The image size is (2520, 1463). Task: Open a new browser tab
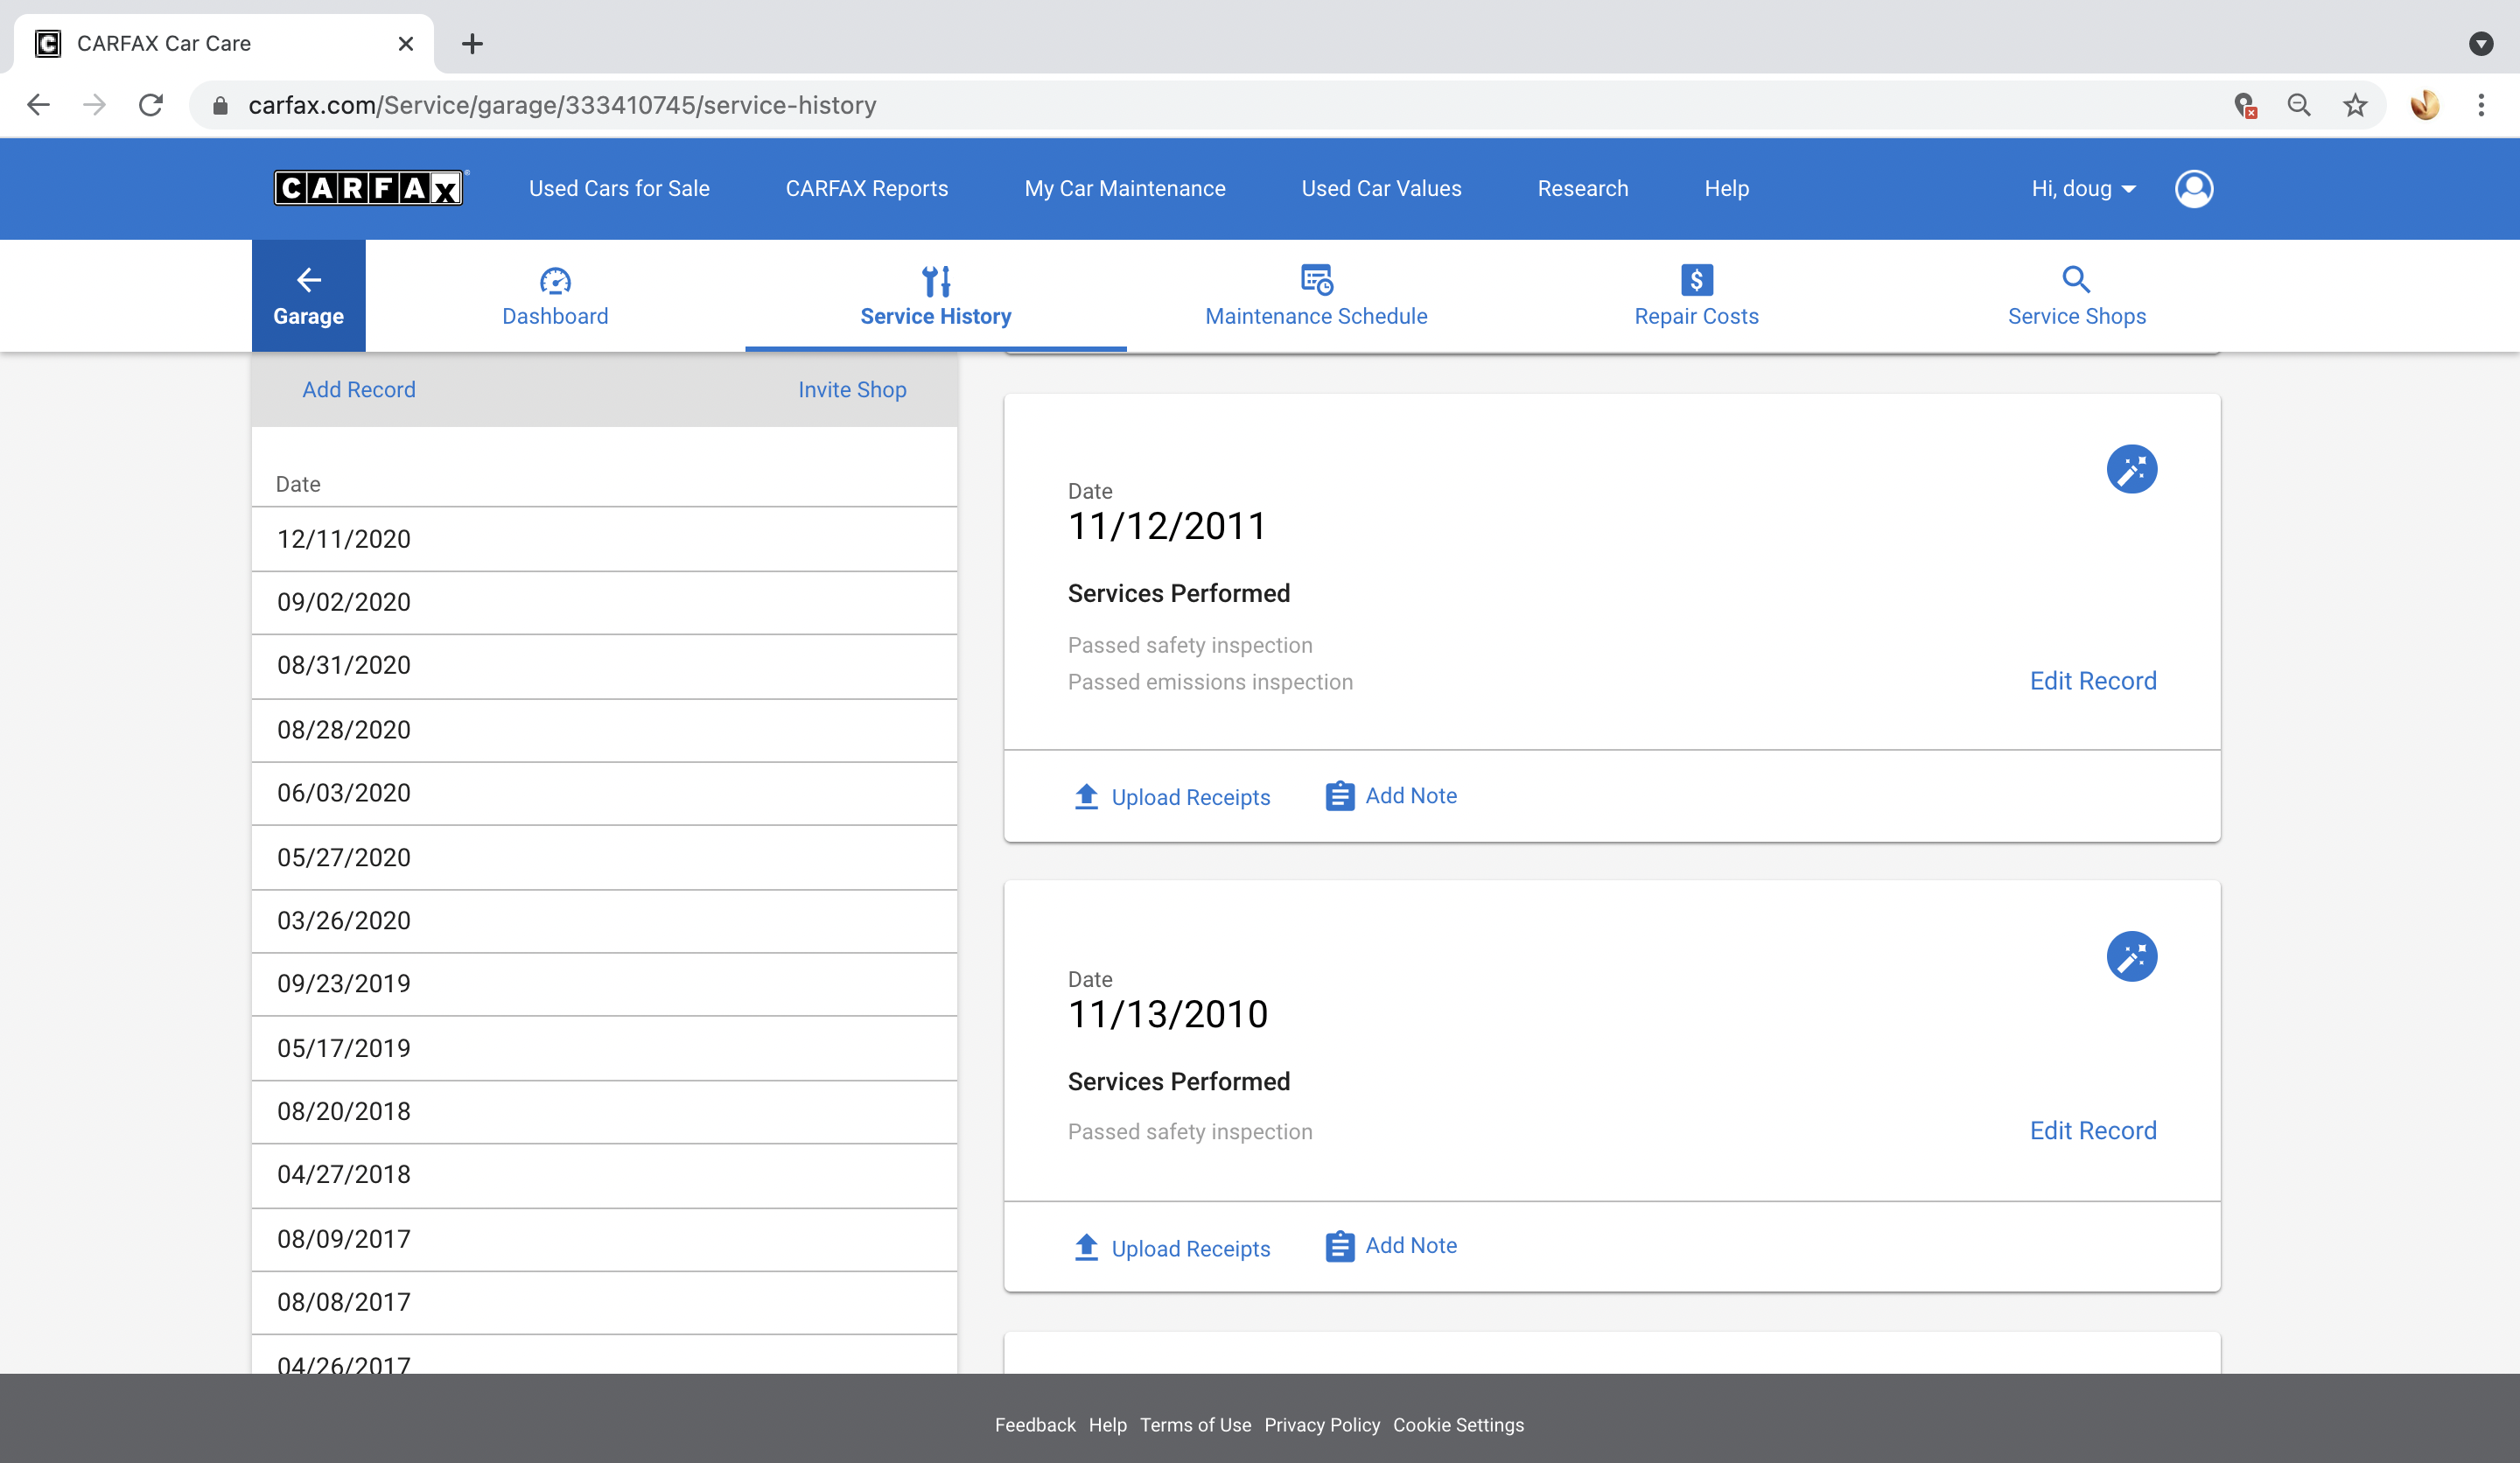pyautogui.click(x=472, y=44)
